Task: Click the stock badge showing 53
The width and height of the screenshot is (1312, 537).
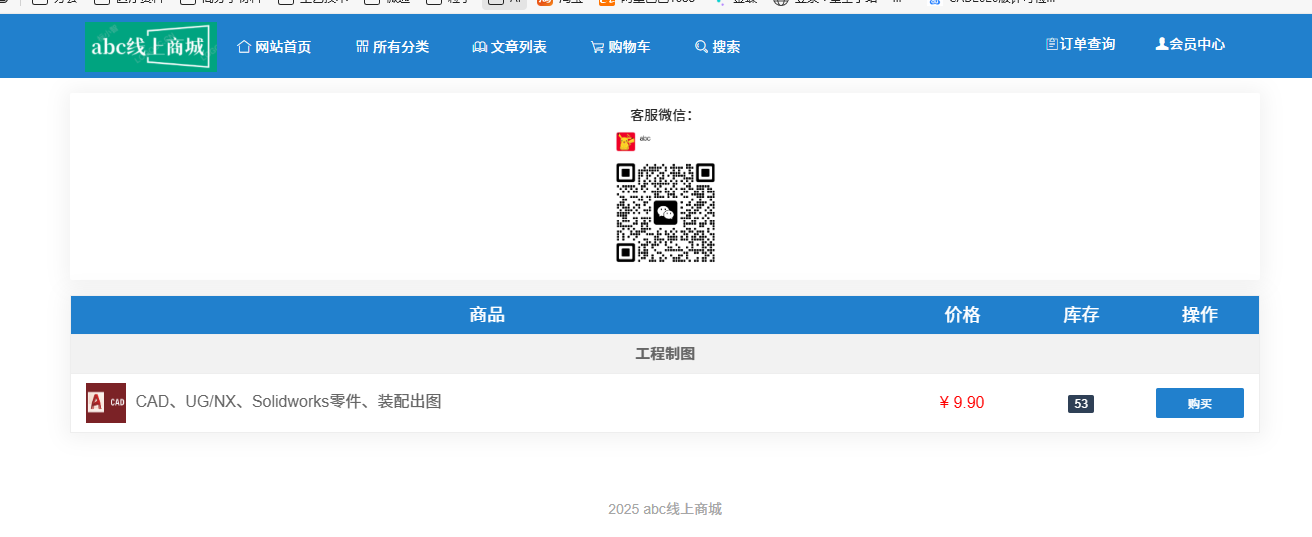Action: (1080, 404)
